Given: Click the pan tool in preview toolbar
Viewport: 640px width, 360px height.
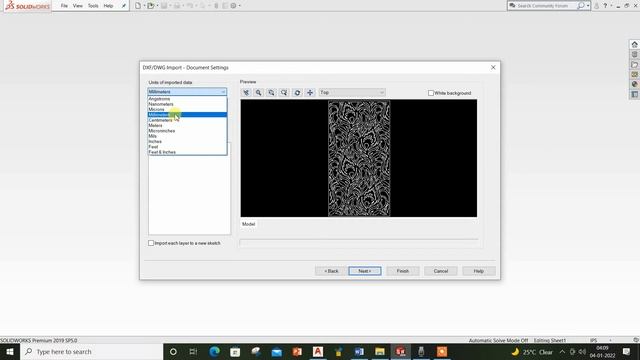Looking at the screenshot, I should pyautogui.click(x=310, y=93).
